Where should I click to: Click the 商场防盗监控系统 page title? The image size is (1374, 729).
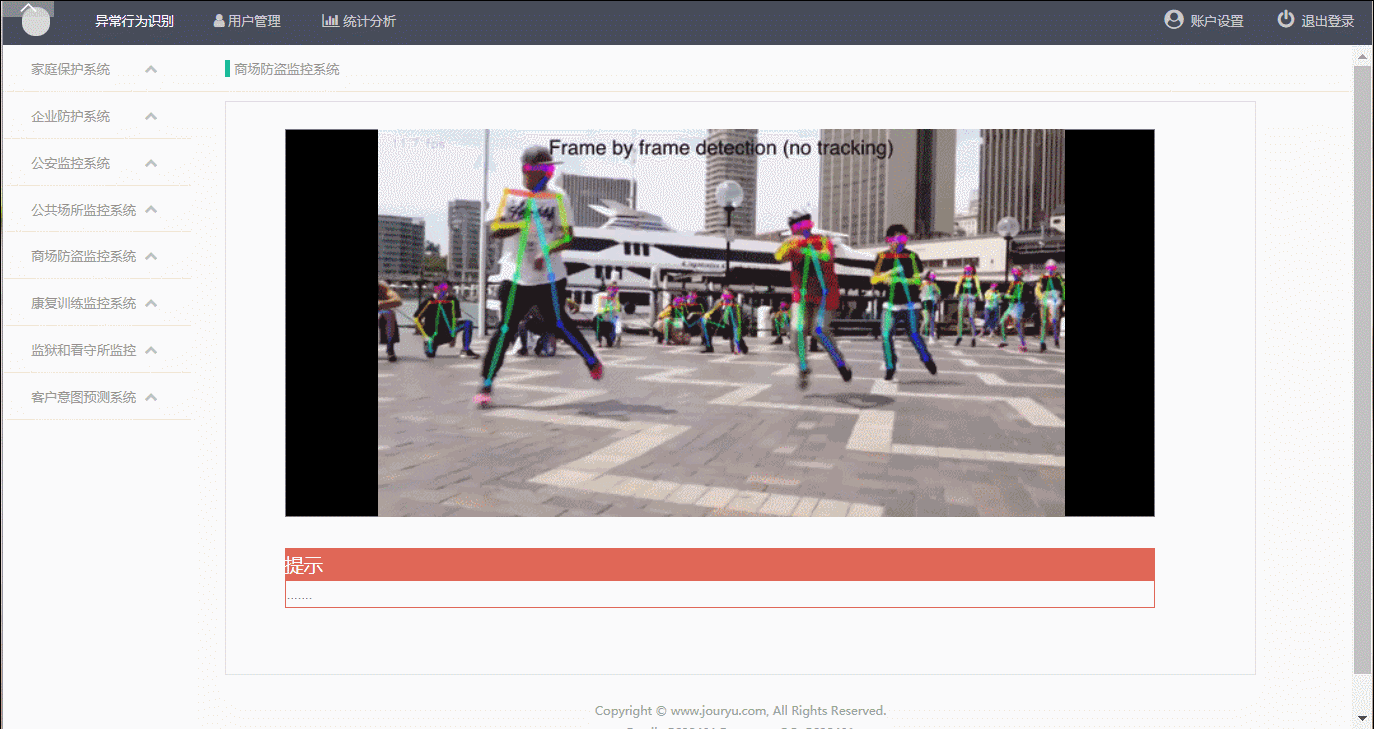(x=287, y=69)
